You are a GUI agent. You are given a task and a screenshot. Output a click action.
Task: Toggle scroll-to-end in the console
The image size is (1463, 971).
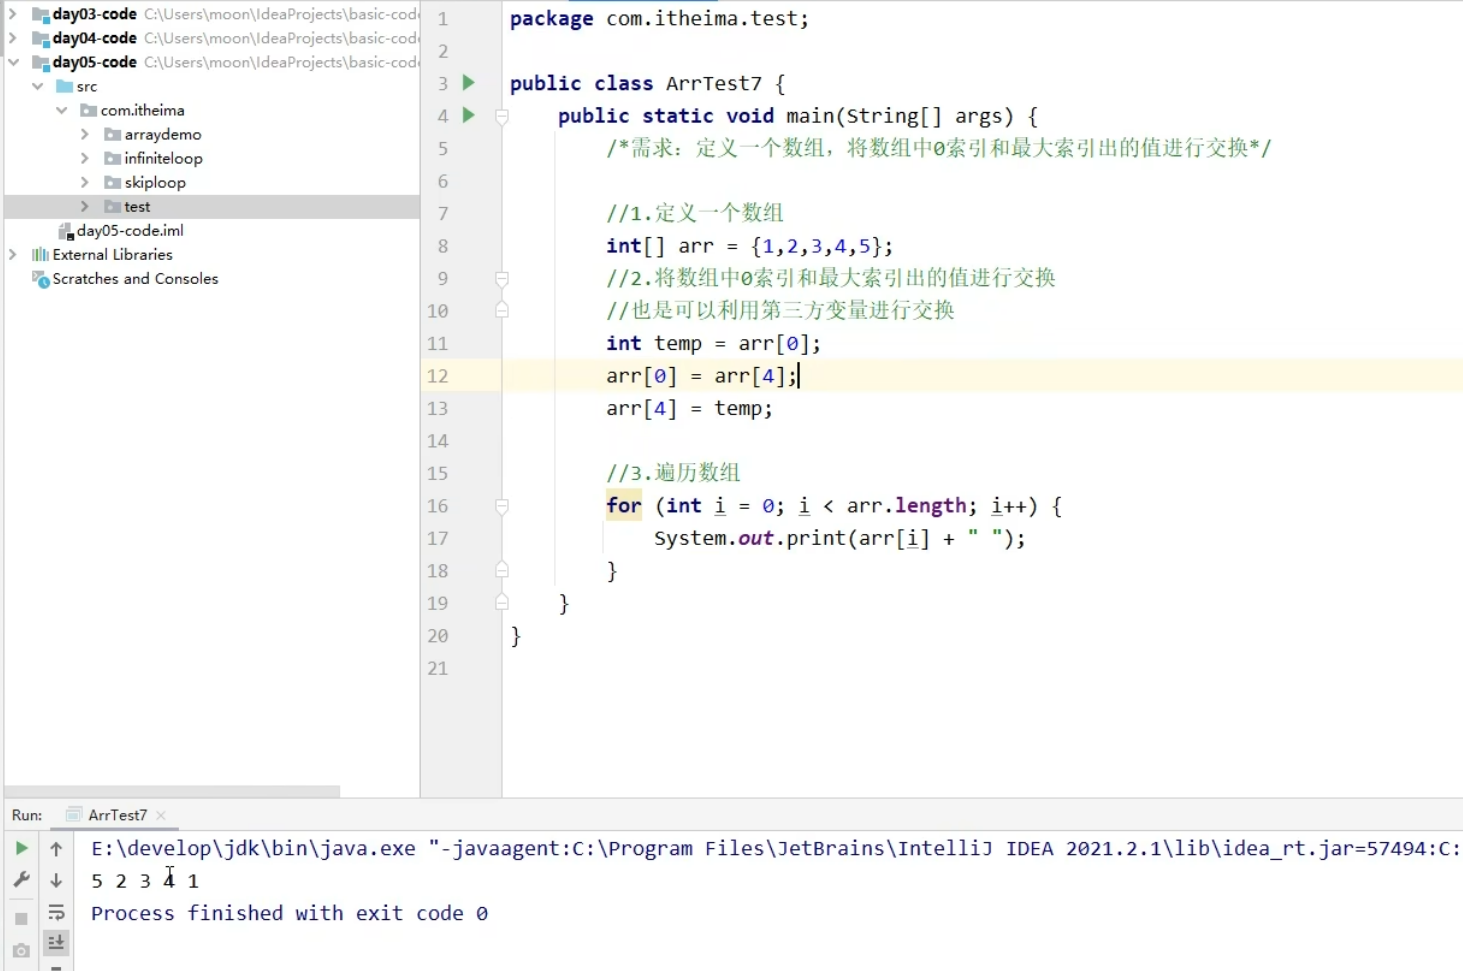click(x=56, y=943)
